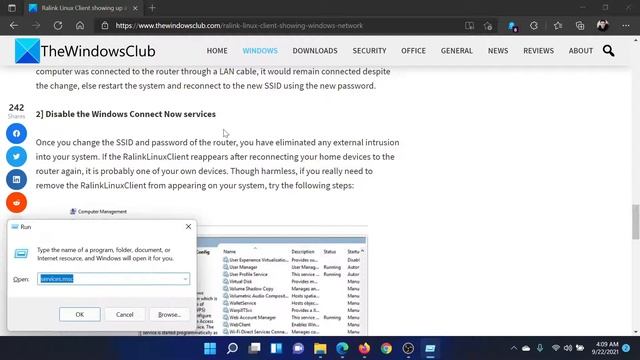Open the immersive reader icon

[x=469, y=26]
